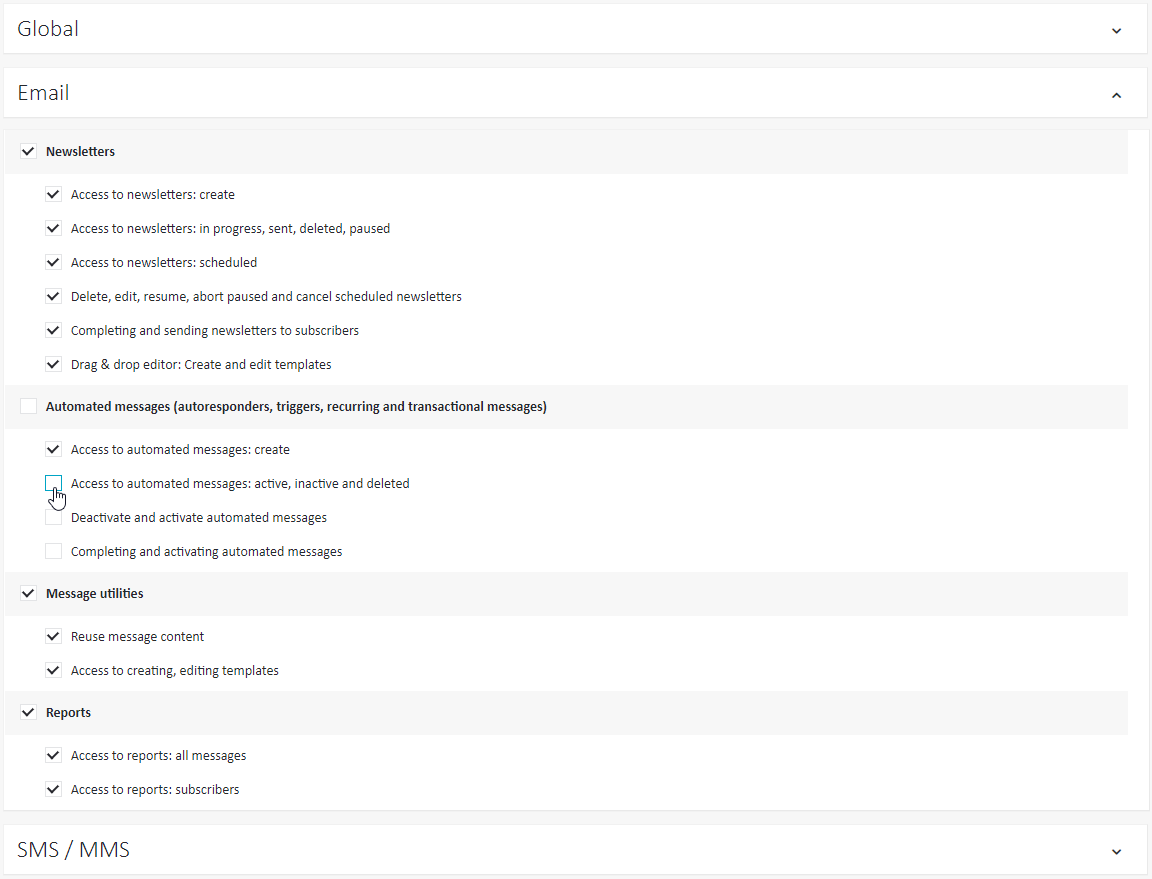Uncheck Delete, edit, resume, abort paused newsletters
The height and width of the screenshot is (879, 1152).
[54, 296]
